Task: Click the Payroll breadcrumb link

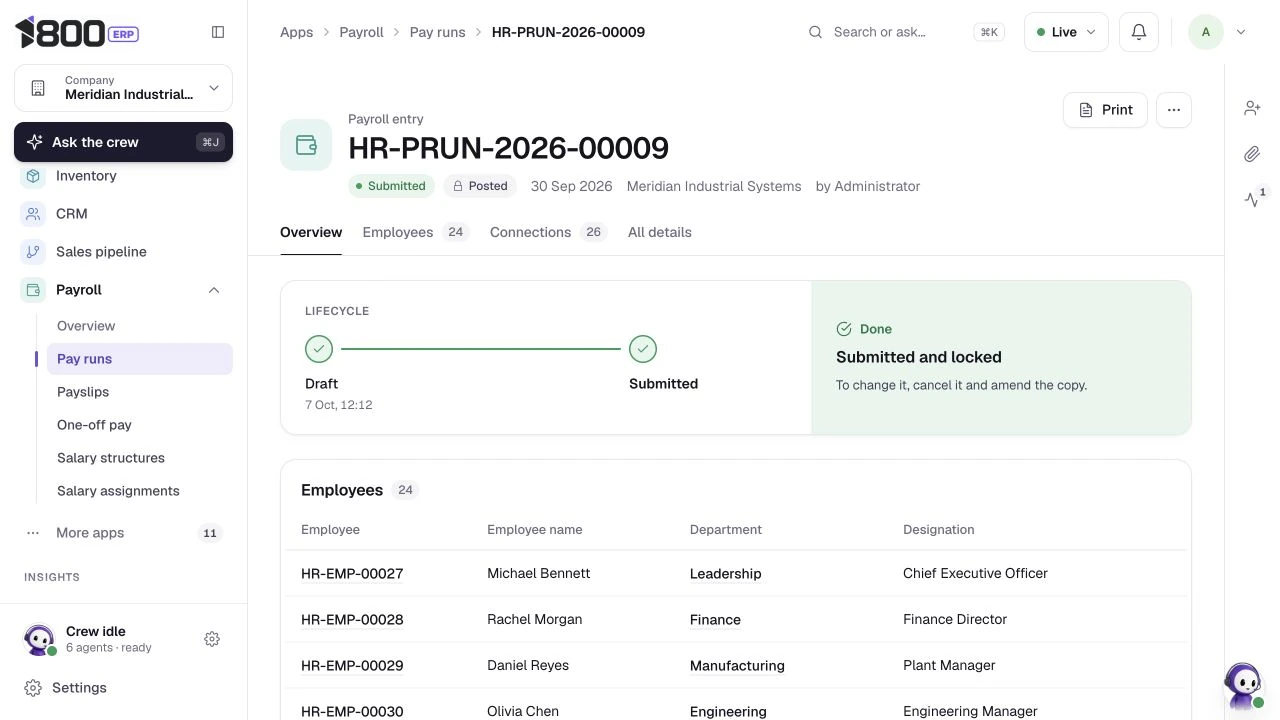Action: (362, 32)
